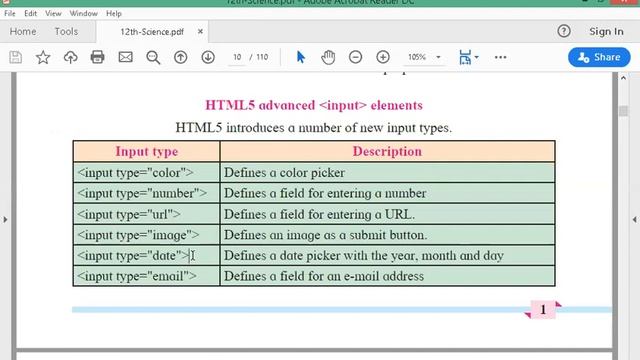Click the current page number field
The width and height of the screenshot is (640, 360).
pyautogui.click(x=237, y=57)
